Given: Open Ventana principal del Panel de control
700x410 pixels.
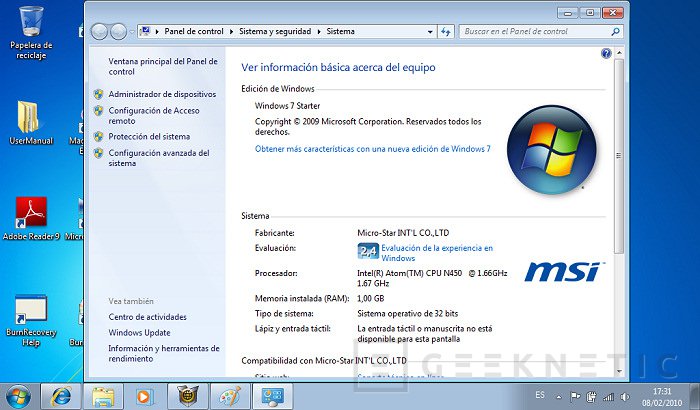Looking at the screenshot, I should (x=163, y=66).
